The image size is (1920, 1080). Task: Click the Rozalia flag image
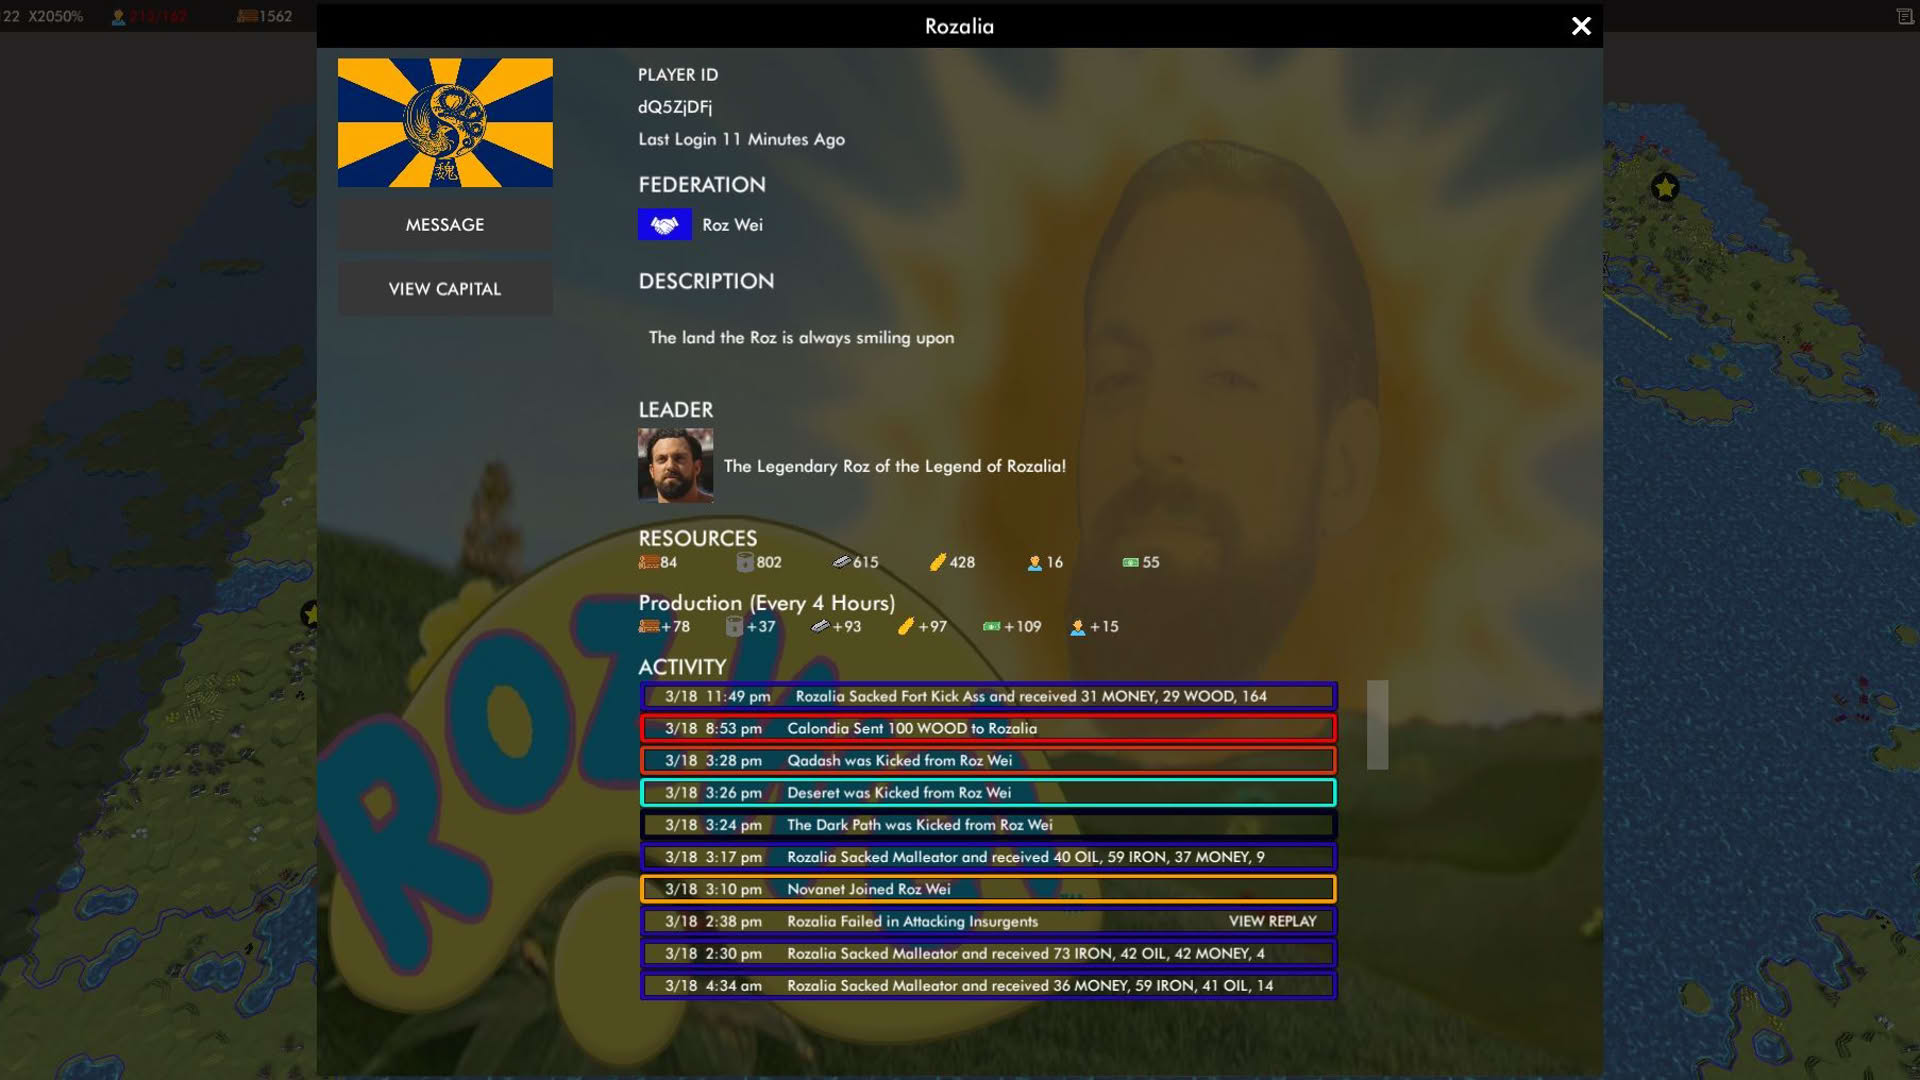(445, 122)
